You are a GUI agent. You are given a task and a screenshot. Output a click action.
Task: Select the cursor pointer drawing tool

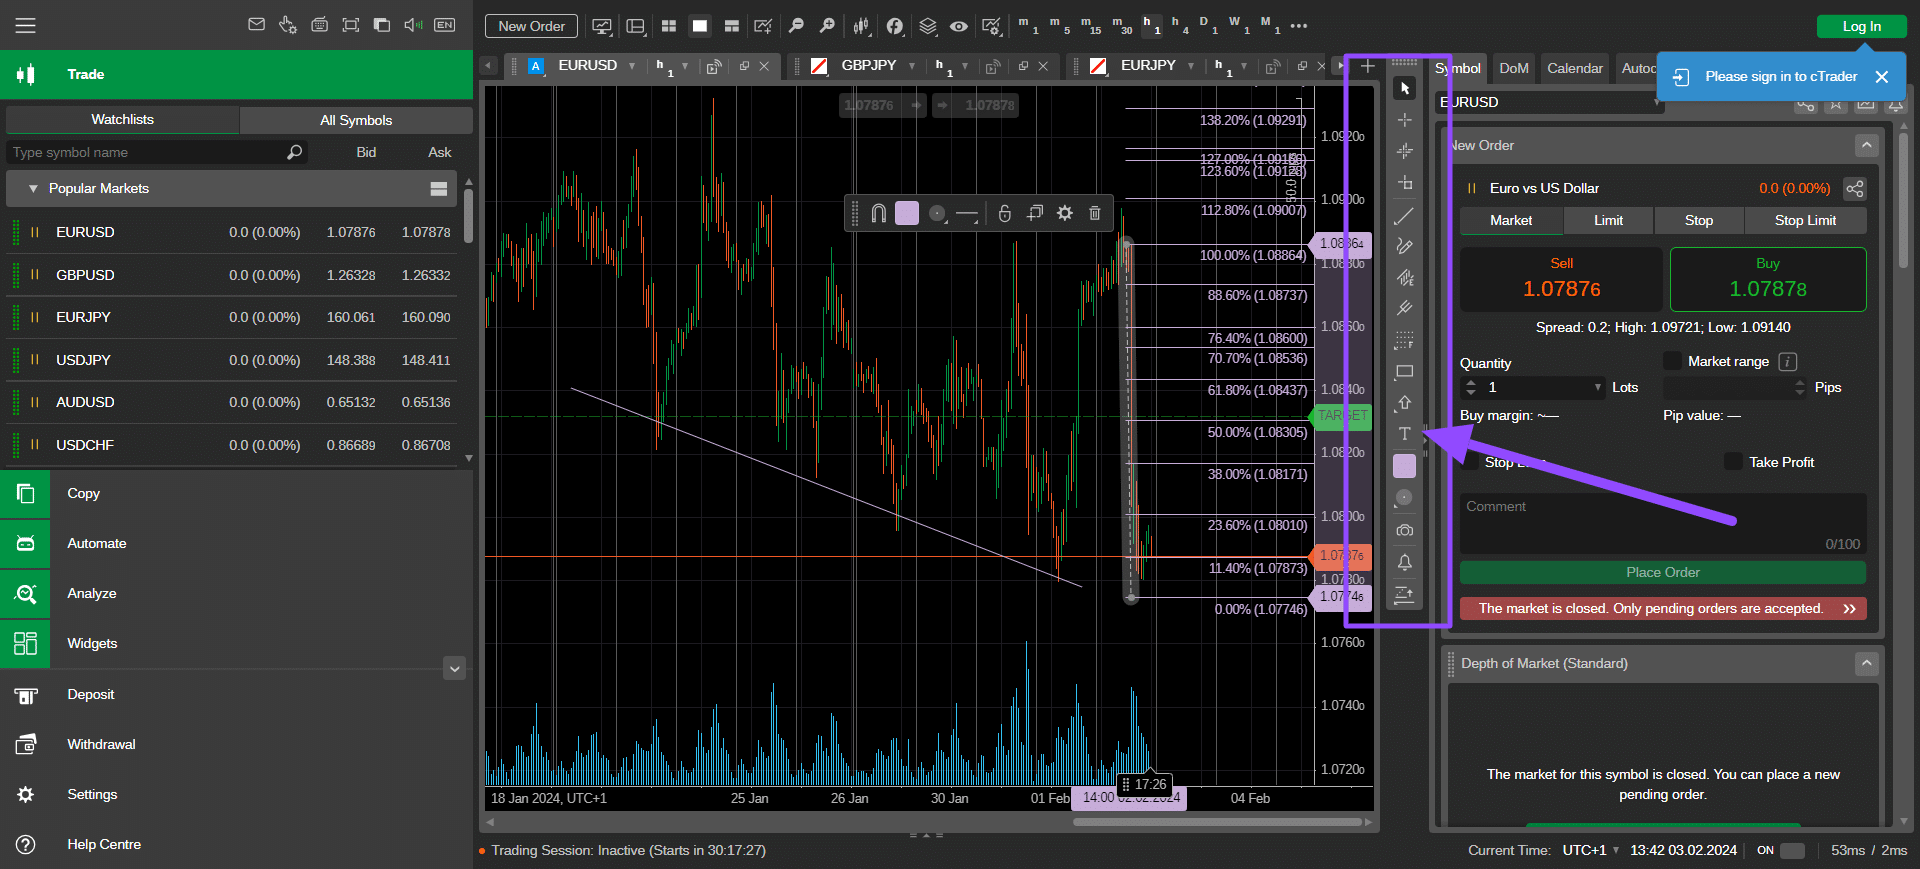(x=1405, y=89)
